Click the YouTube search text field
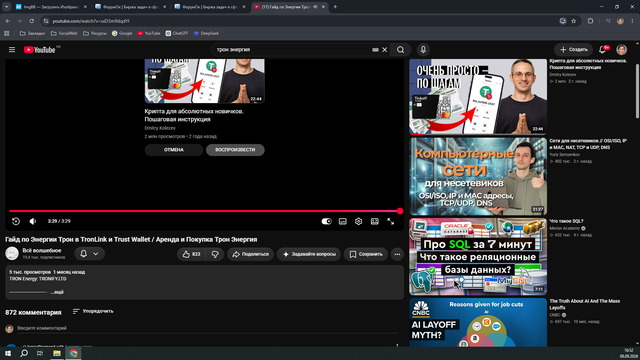The image size is (640, 360). coord(292,50)
